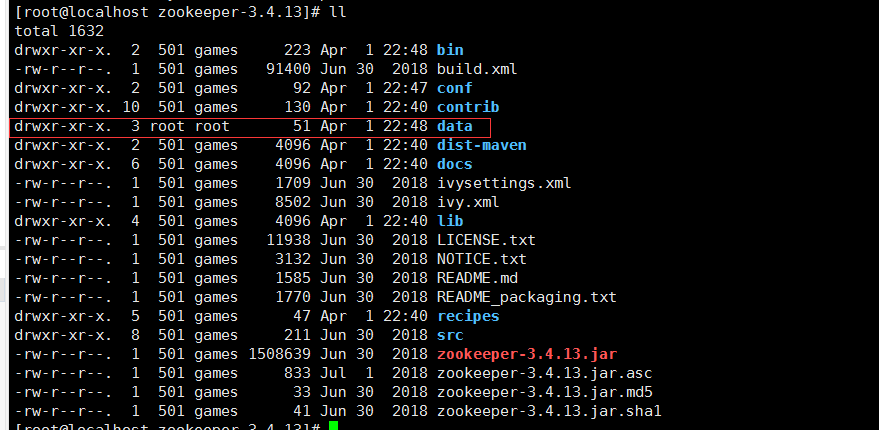Click the build.xml file name
The width and height of the screenshot is (879, 430).
pos(477,69)
